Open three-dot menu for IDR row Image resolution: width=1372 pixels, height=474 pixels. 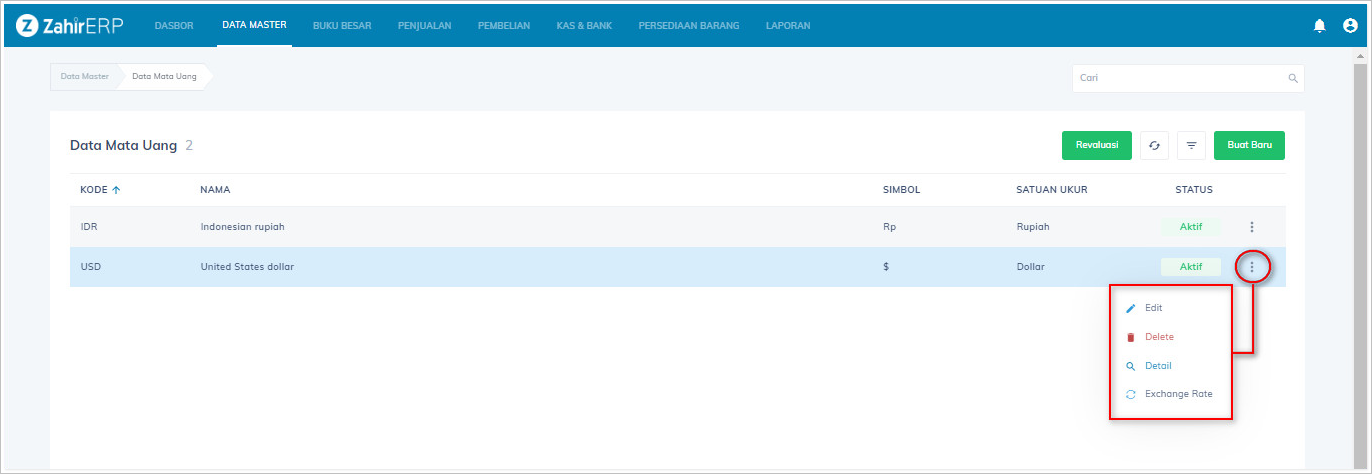coord(1251,227)
